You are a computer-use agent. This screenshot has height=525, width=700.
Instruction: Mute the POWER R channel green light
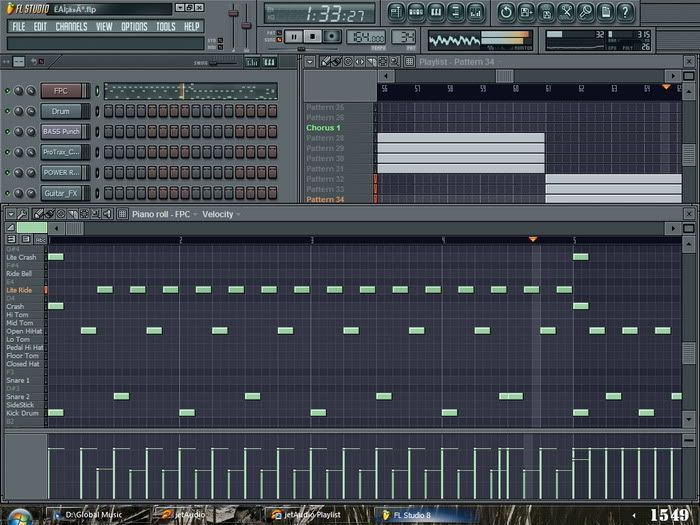tap(7, 173)
